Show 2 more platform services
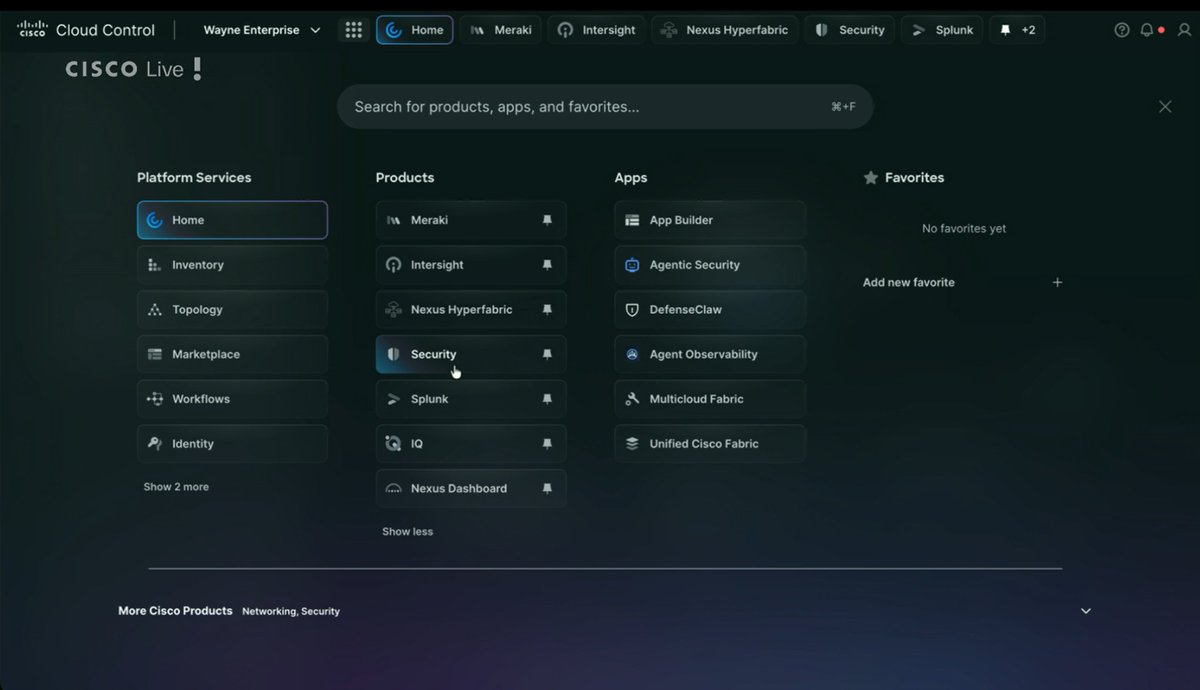This screenshot has height=690, width=1200. coord(176,487)
